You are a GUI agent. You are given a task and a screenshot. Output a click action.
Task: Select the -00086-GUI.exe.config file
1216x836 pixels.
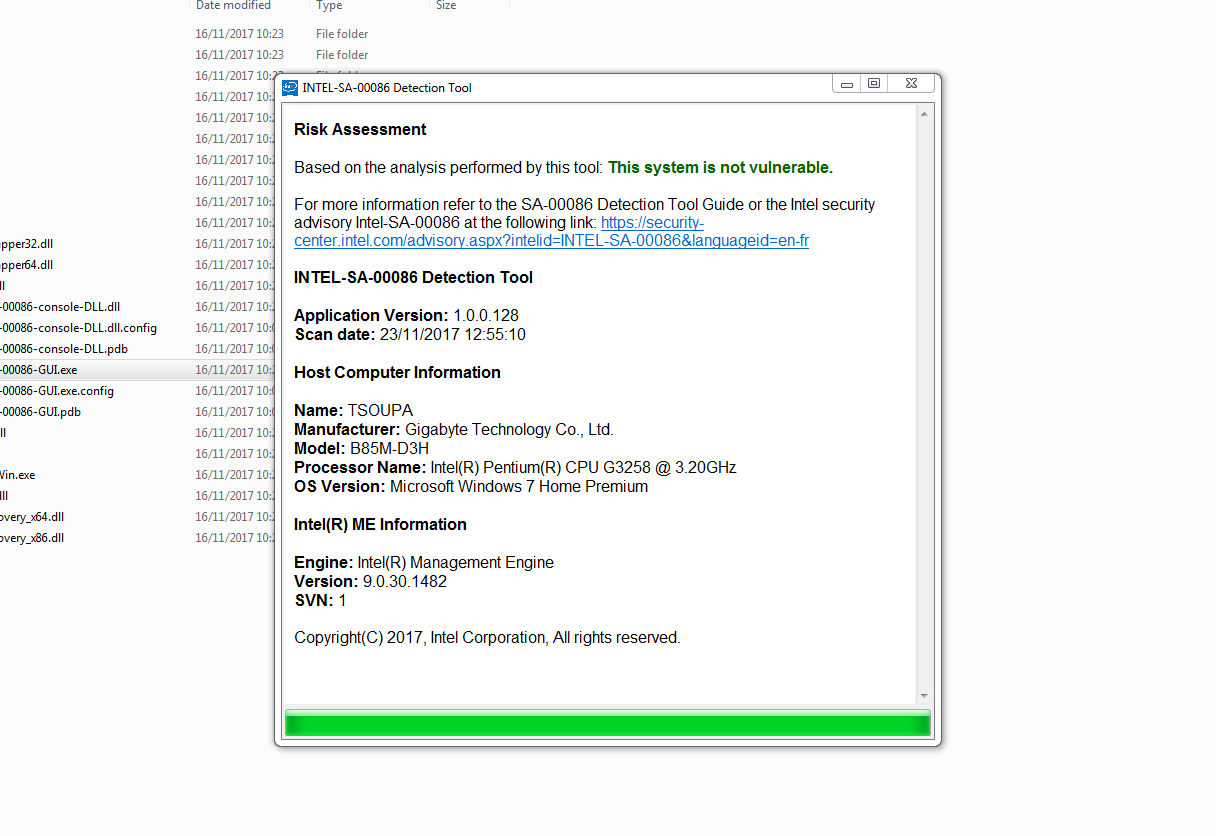(57, 391)
